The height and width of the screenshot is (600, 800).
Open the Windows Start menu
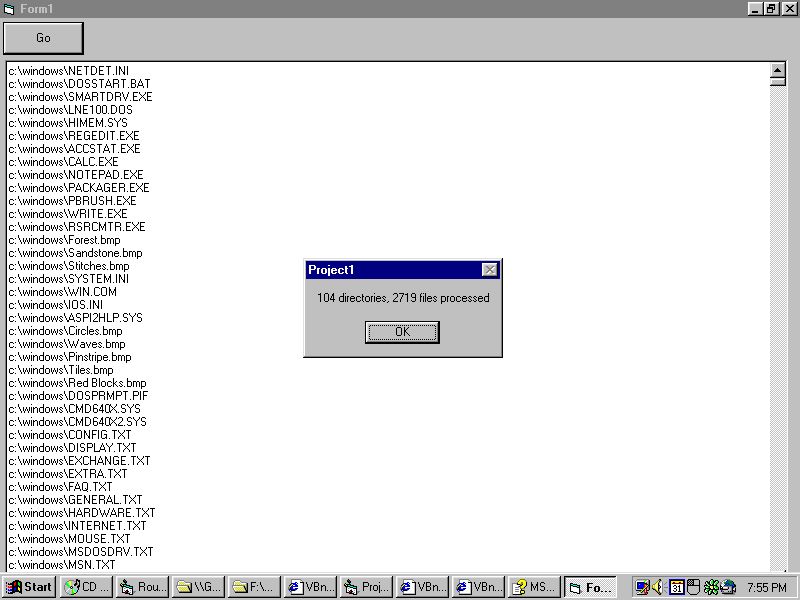pos(29,587)
